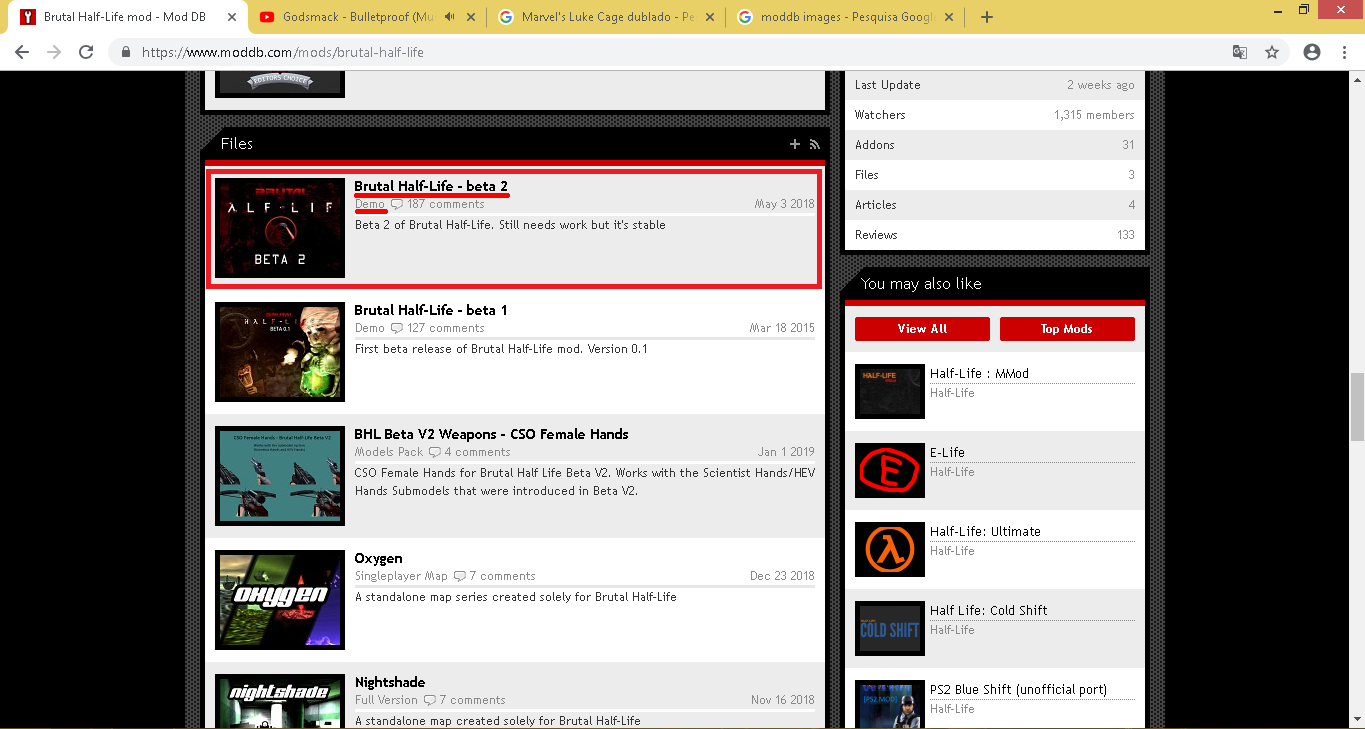Open the beta 1 file thumbnail
This screenshot has width=1365, height=729.
[280, 352]
